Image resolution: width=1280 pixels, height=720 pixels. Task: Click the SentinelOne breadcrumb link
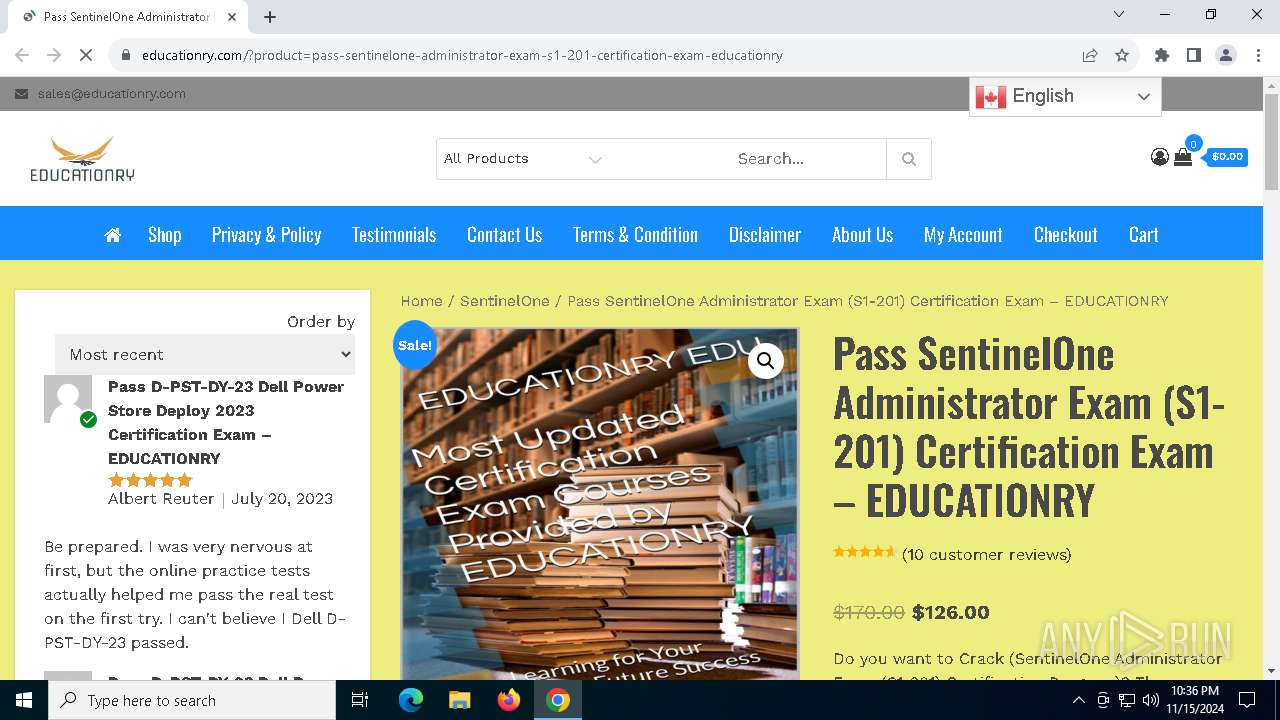(x=505, y=301)
